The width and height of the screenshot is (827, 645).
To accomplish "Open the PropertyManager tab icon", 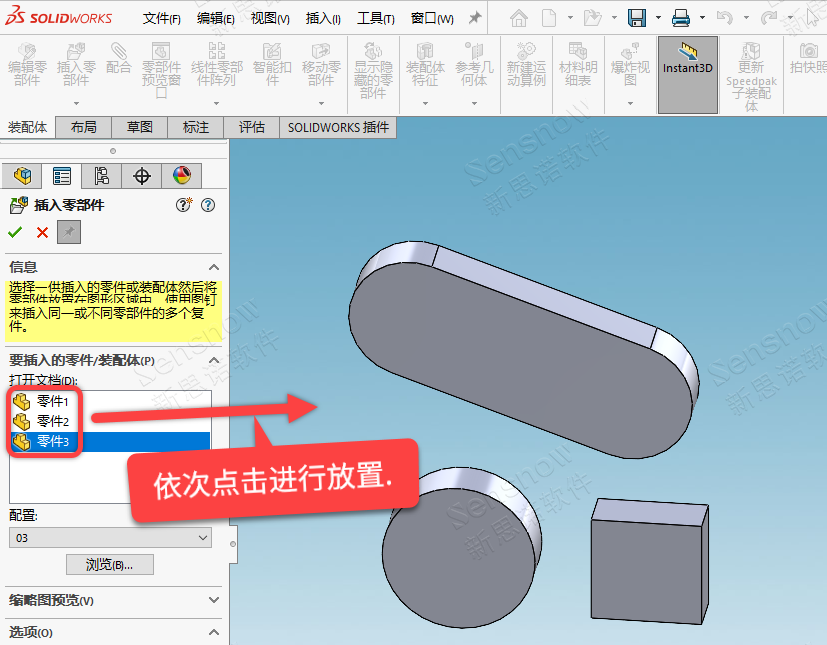I will (62, 176).
